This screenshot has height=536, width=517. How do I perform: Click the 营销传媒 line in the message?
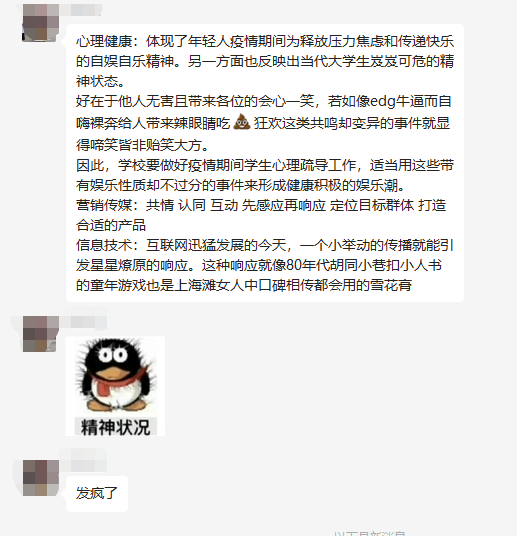tap(261, 205)
